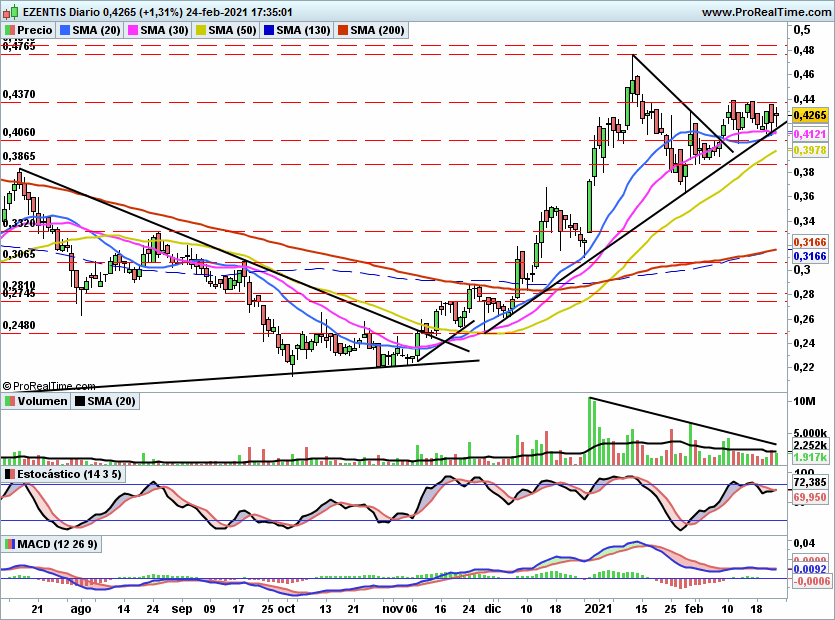The width and height of the screenshot is (835, 620).
Task: Click the level label 0,4060
Action: coord(19,132)
